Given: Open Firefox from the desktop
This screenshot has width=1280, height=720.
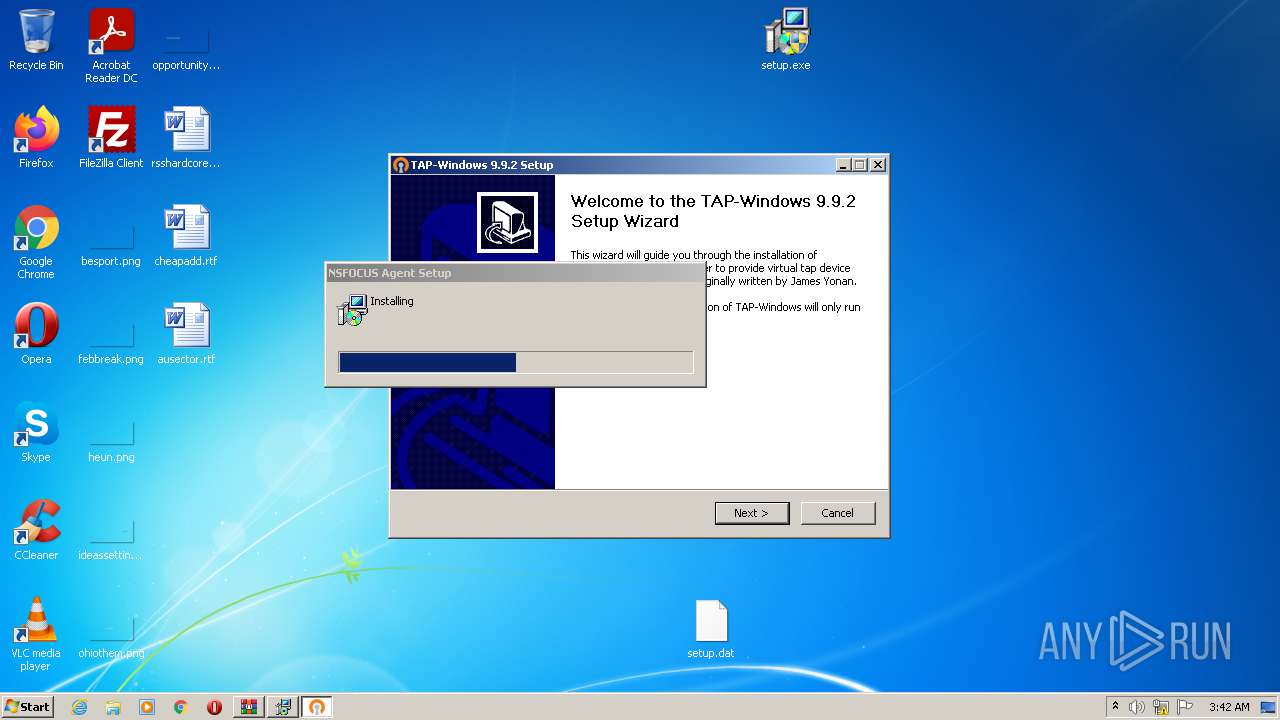Looking at the screenshot, I should (36, 138).
